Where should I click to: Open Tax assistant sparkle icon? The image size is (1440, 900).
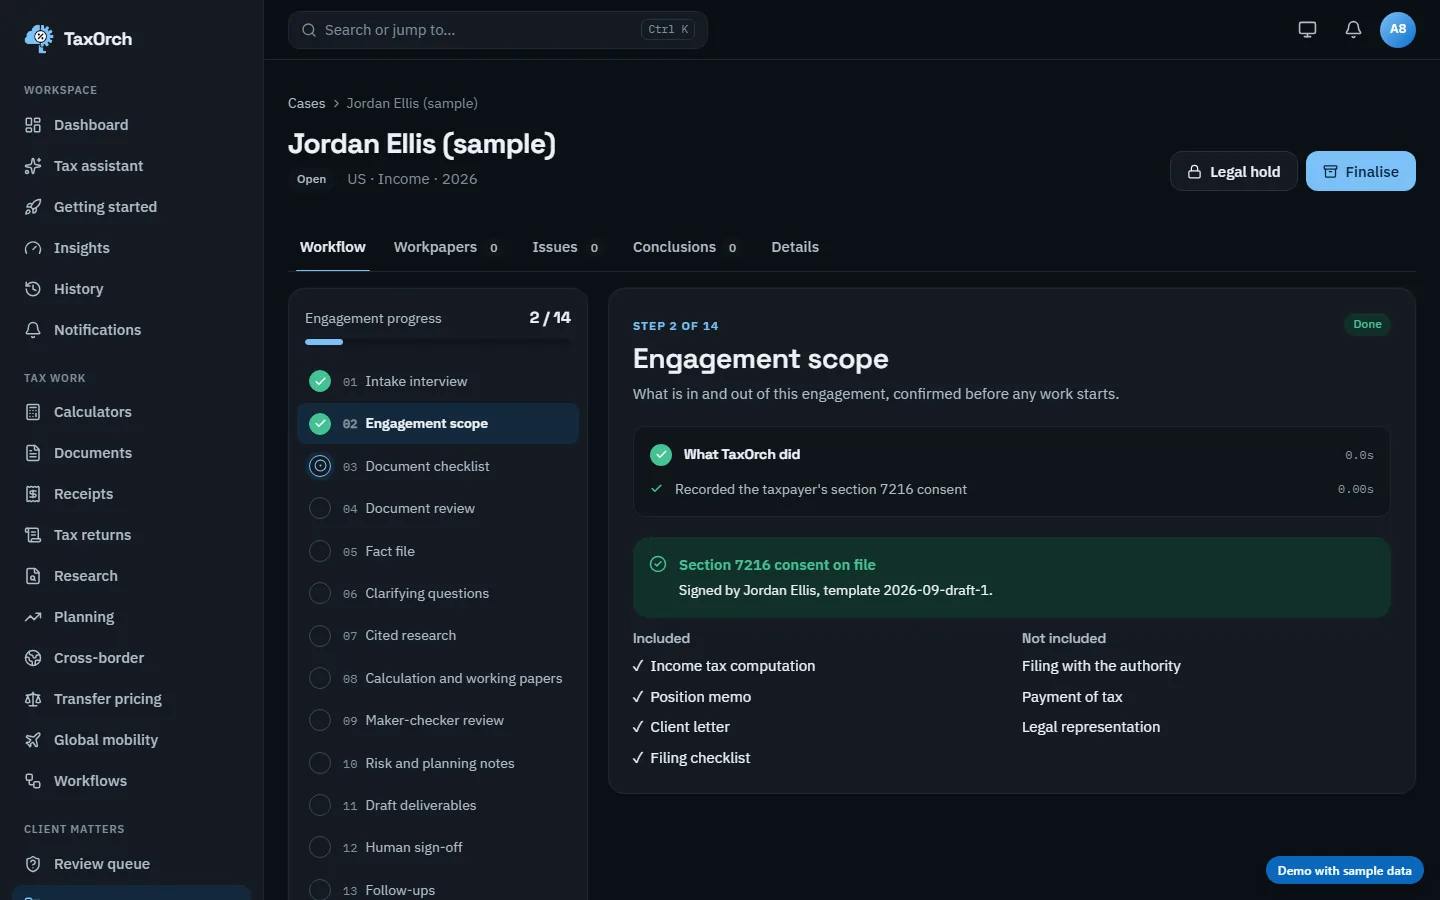point(33,166)
